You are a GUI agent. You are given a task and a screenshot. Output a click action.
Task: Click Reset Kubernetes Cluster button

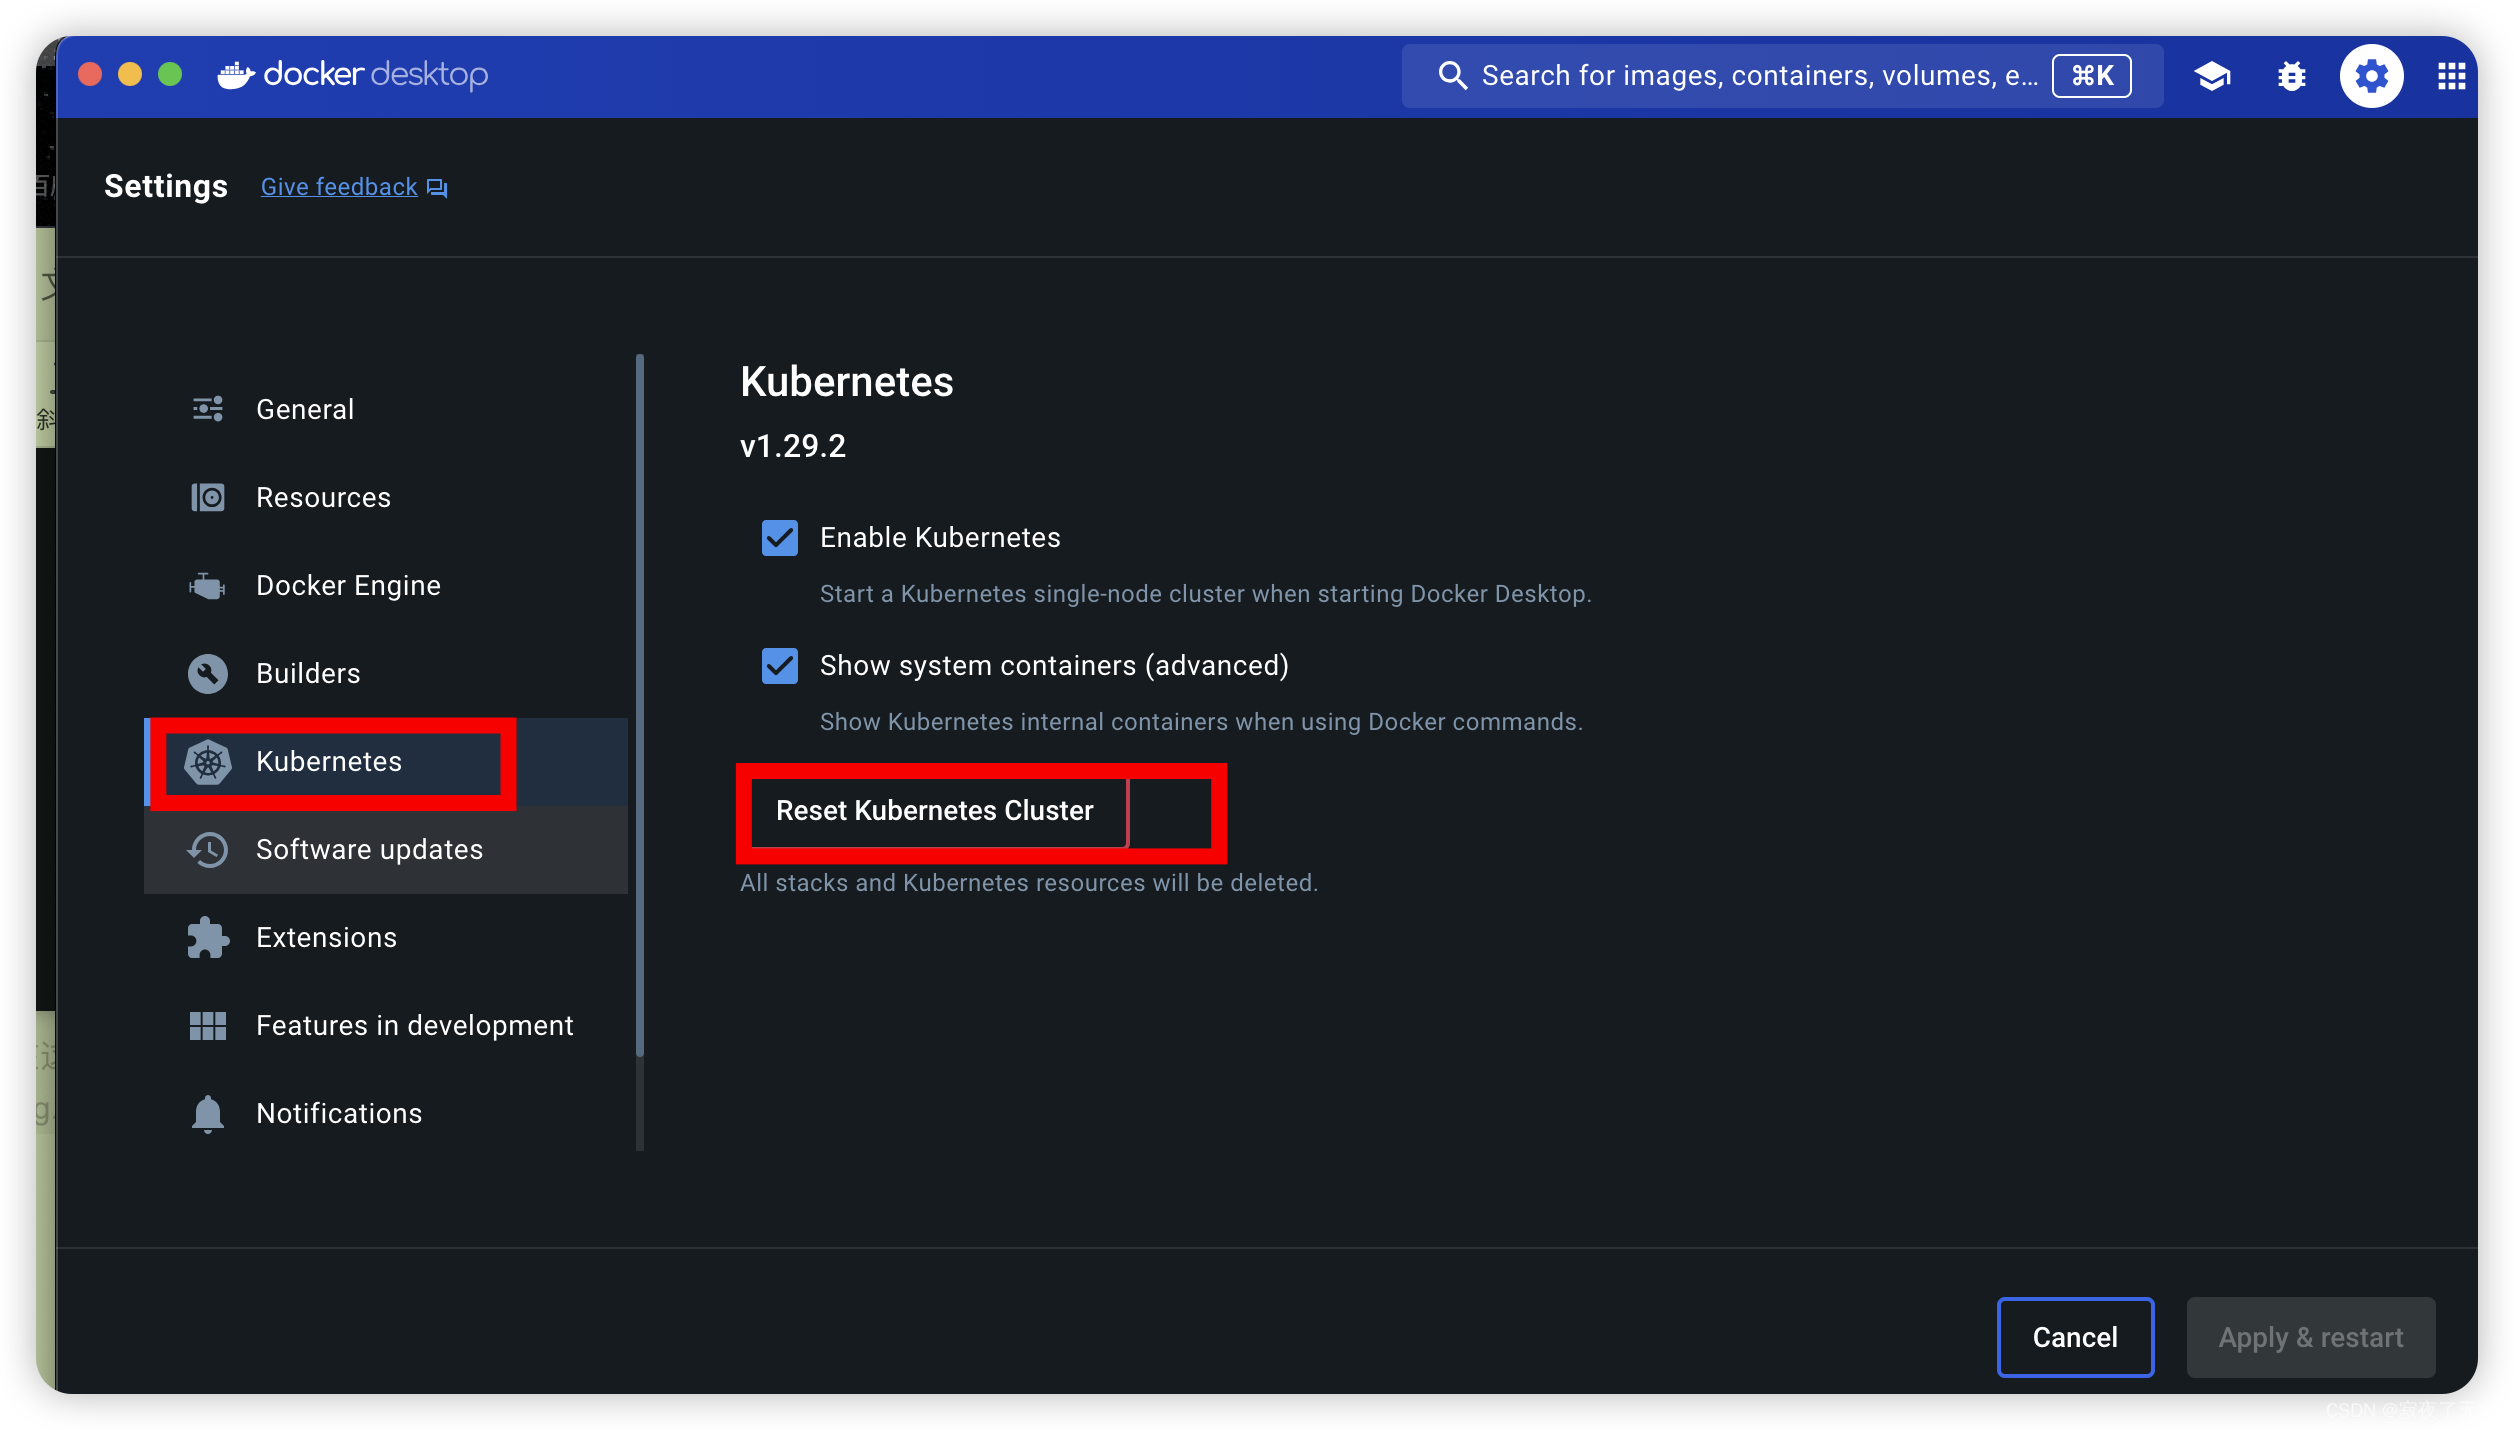[x=935, y=811]
